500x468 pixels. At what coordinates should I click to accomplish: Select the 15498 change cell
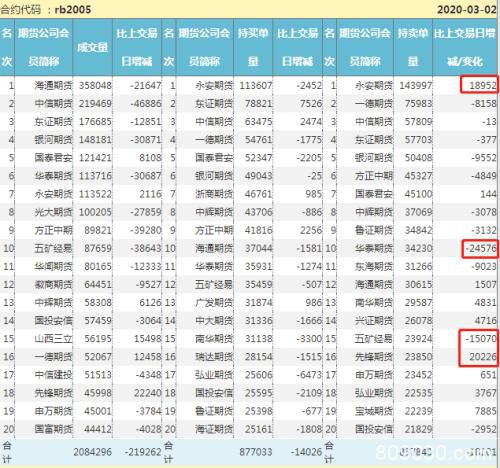point(148,339)
